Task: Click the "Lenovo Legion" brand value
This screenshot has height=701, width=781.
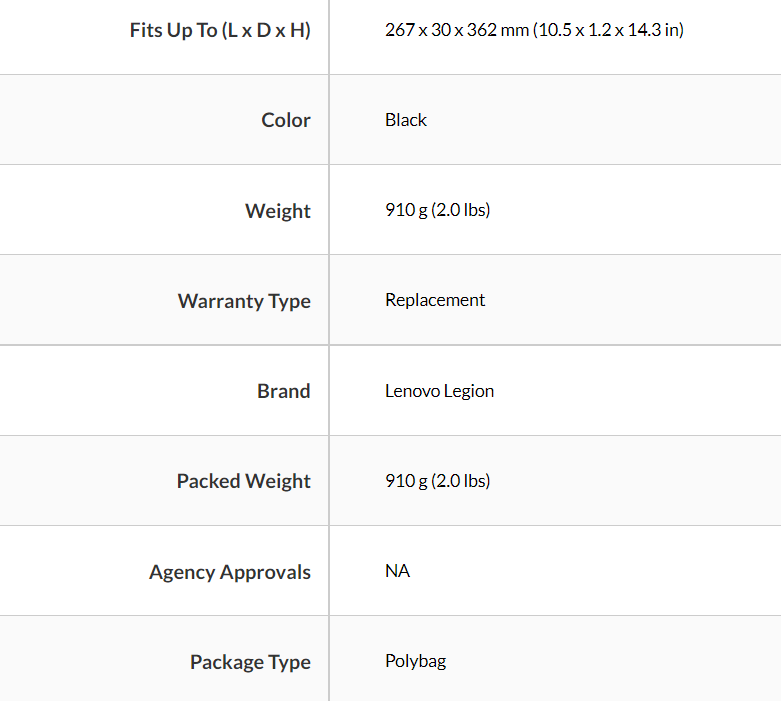Action: click(x=439, y=391)
